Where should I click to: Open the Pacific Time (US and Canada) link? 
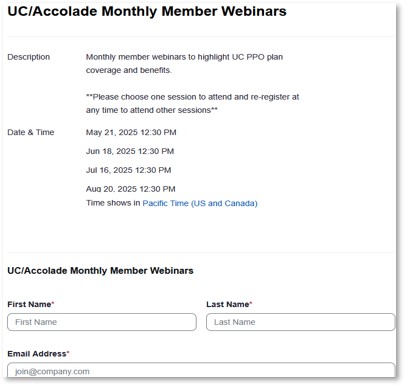pos(200,203)
